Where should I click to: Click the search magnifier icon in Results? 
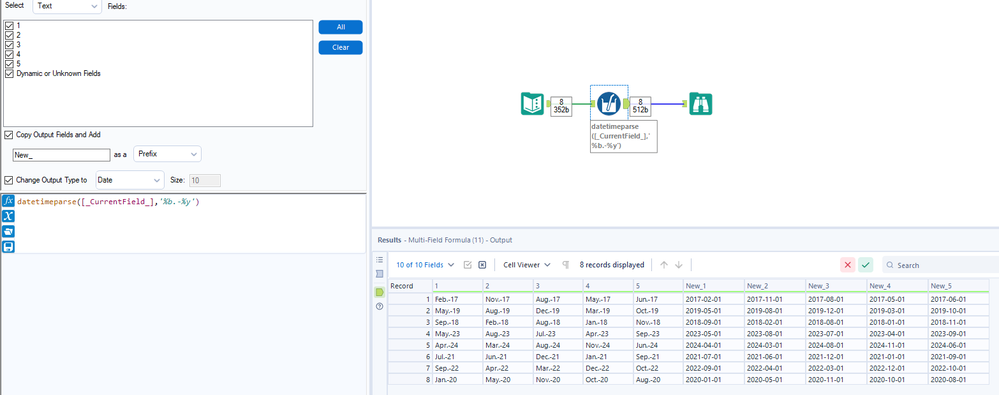(890, 265)
